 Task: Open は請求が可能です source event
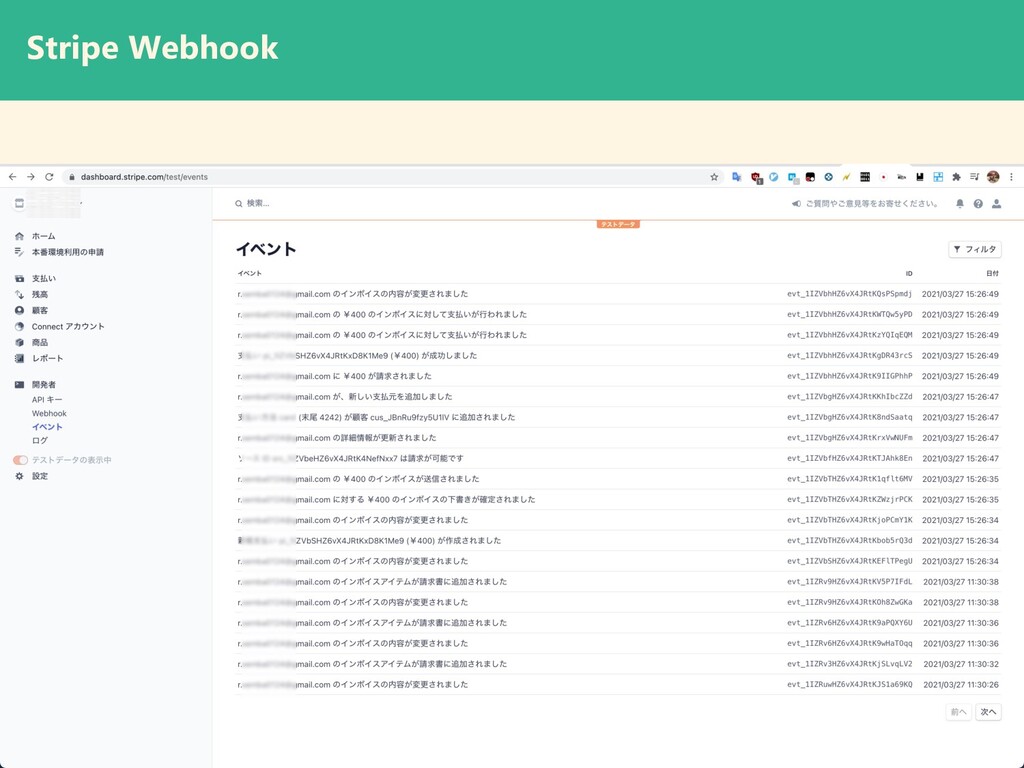pos(618,459)
